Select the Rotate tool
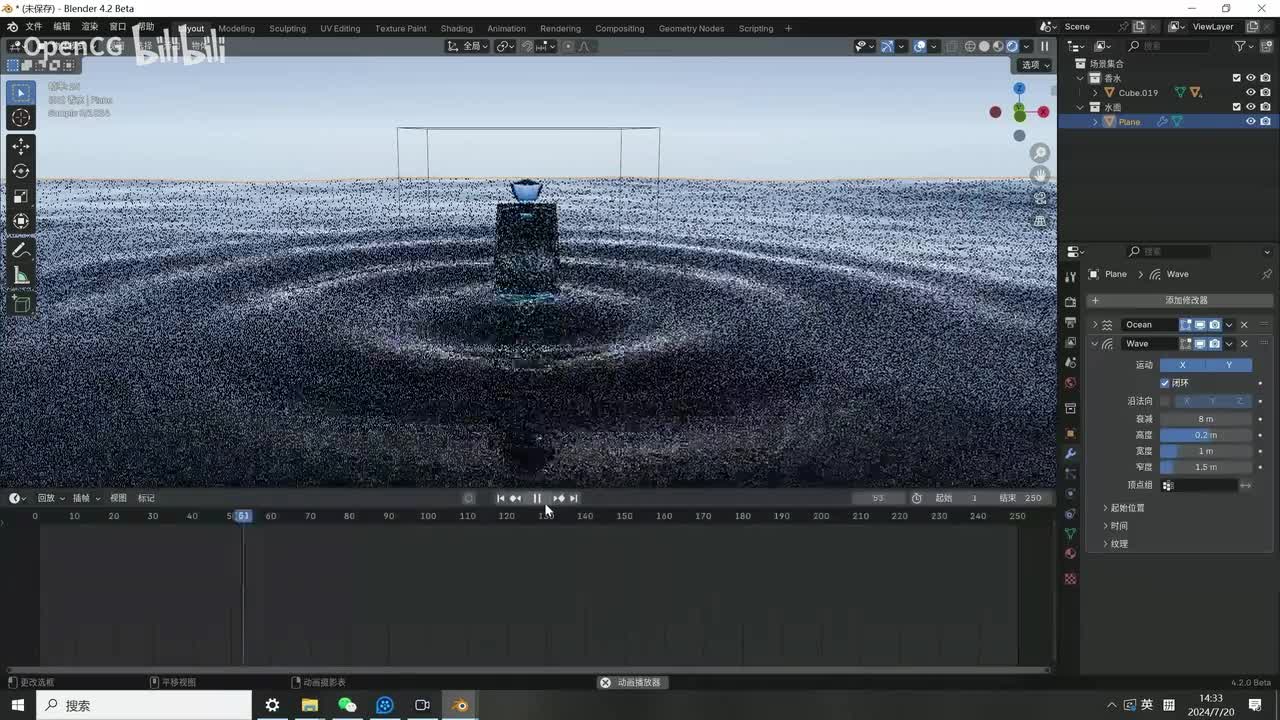The image size is (1280, 720). pyautogui.click(x=21, y=171)
